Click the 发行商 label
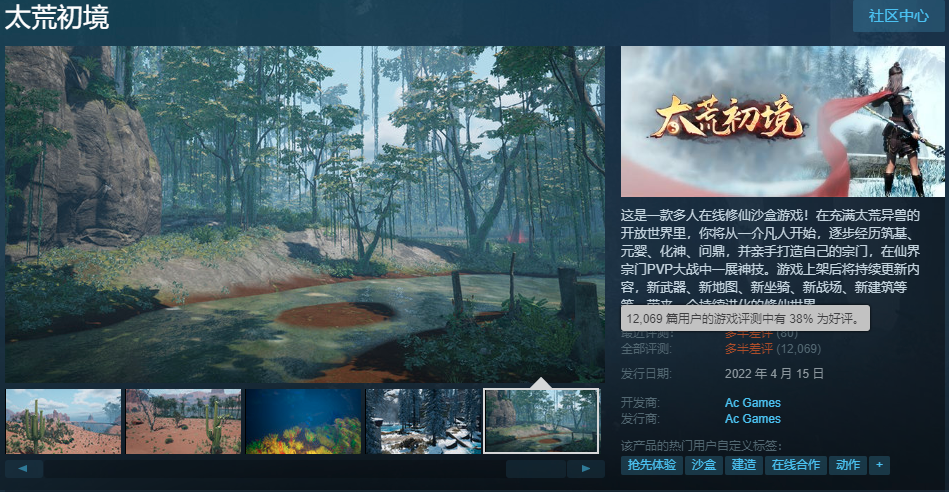 (640, 419)
